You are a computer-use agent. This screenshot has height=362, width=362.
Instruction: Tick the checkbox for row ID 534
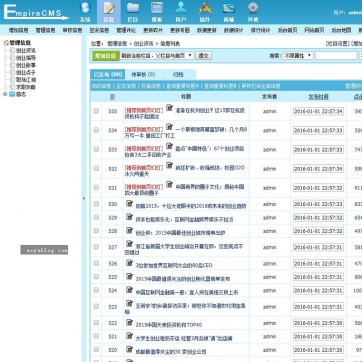click(96, 130)
